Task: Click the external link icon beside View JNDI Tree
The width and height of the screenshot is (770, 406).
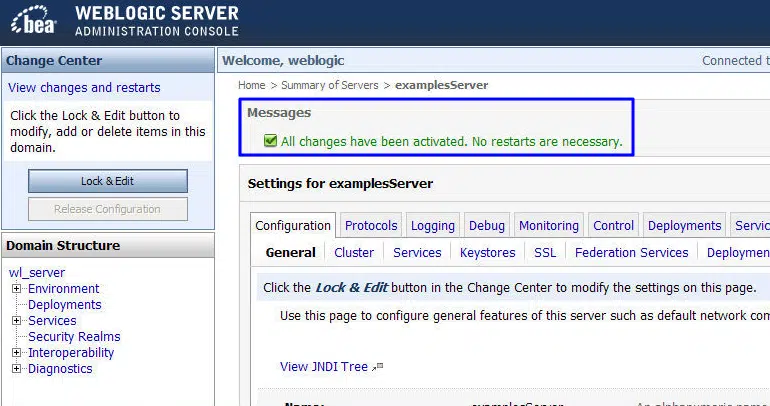Action: (x=378, y=367)
